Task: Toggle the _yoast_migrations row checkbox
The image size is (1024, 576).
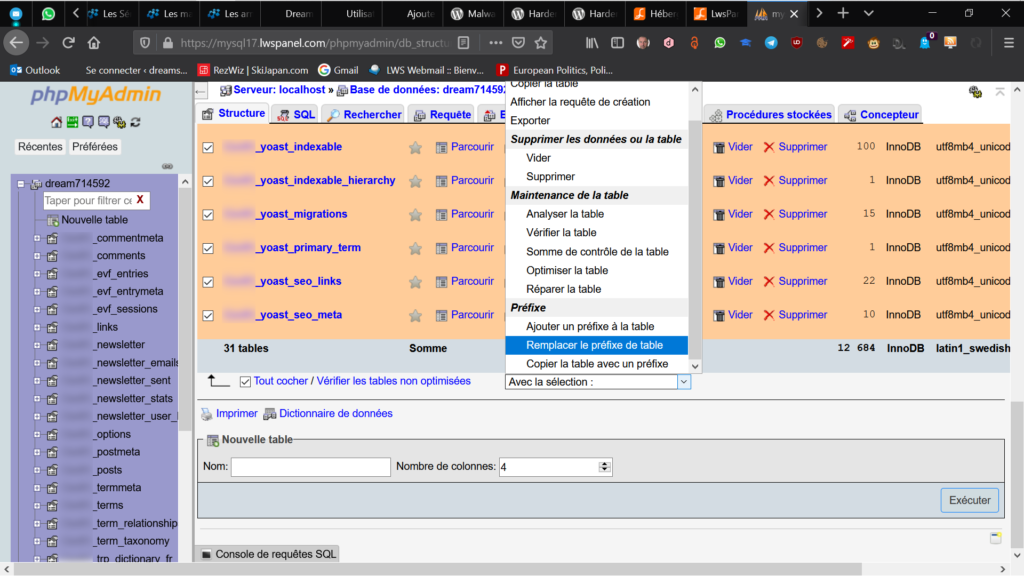Action: (x=208, y=215)
